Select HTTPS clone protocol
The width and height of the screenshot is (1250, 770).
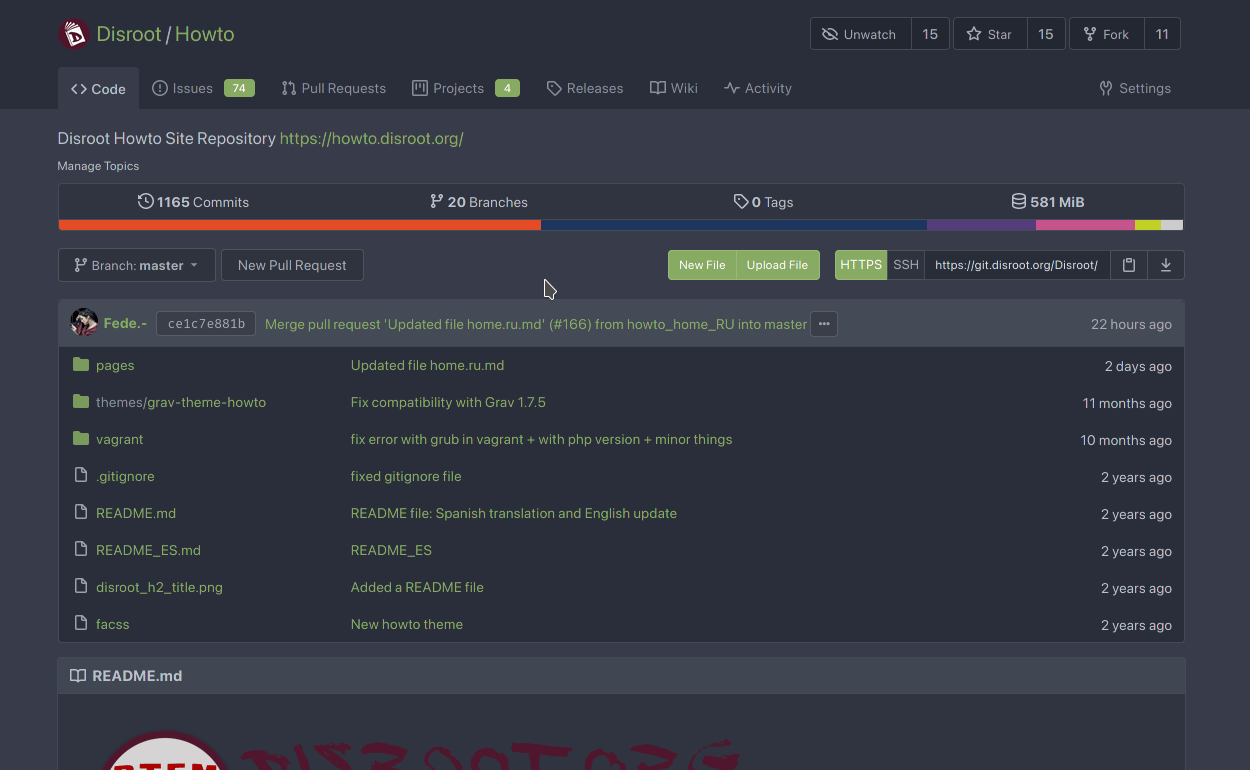pos(860,265)
